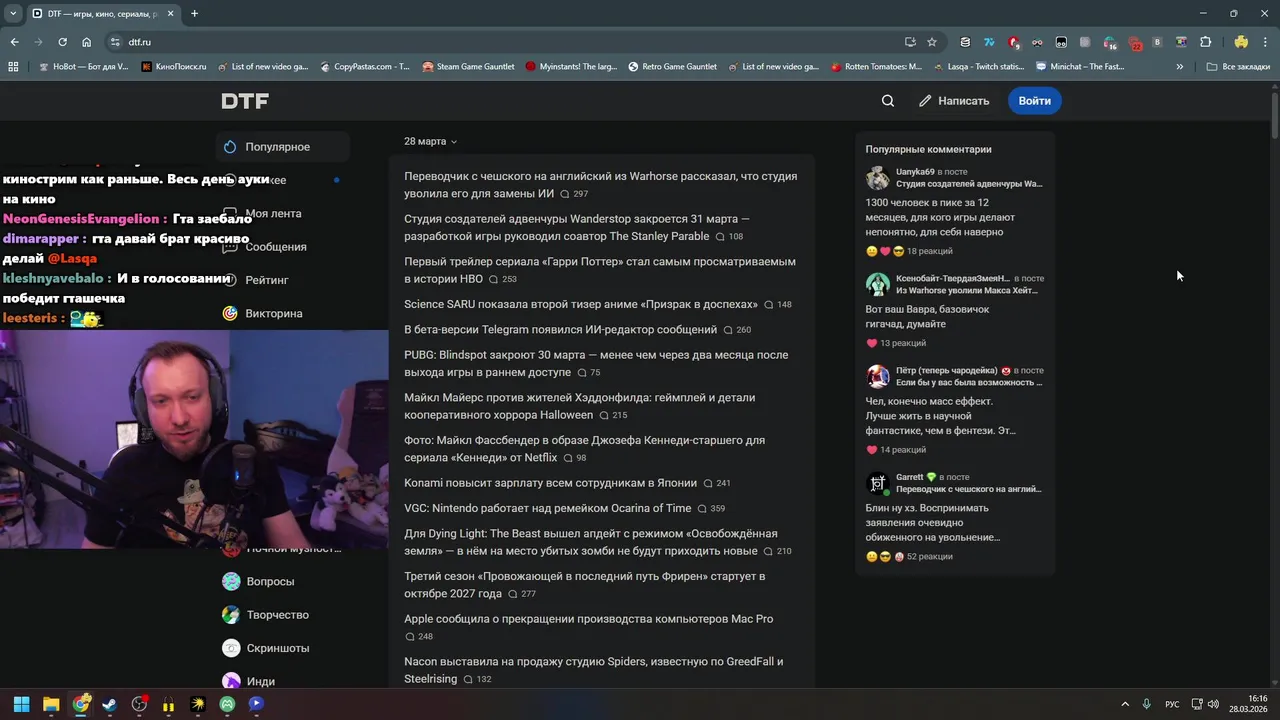Screen dimensions: 1280x720
Task: Open the Windows Start menu
Action: pos(21,704)
